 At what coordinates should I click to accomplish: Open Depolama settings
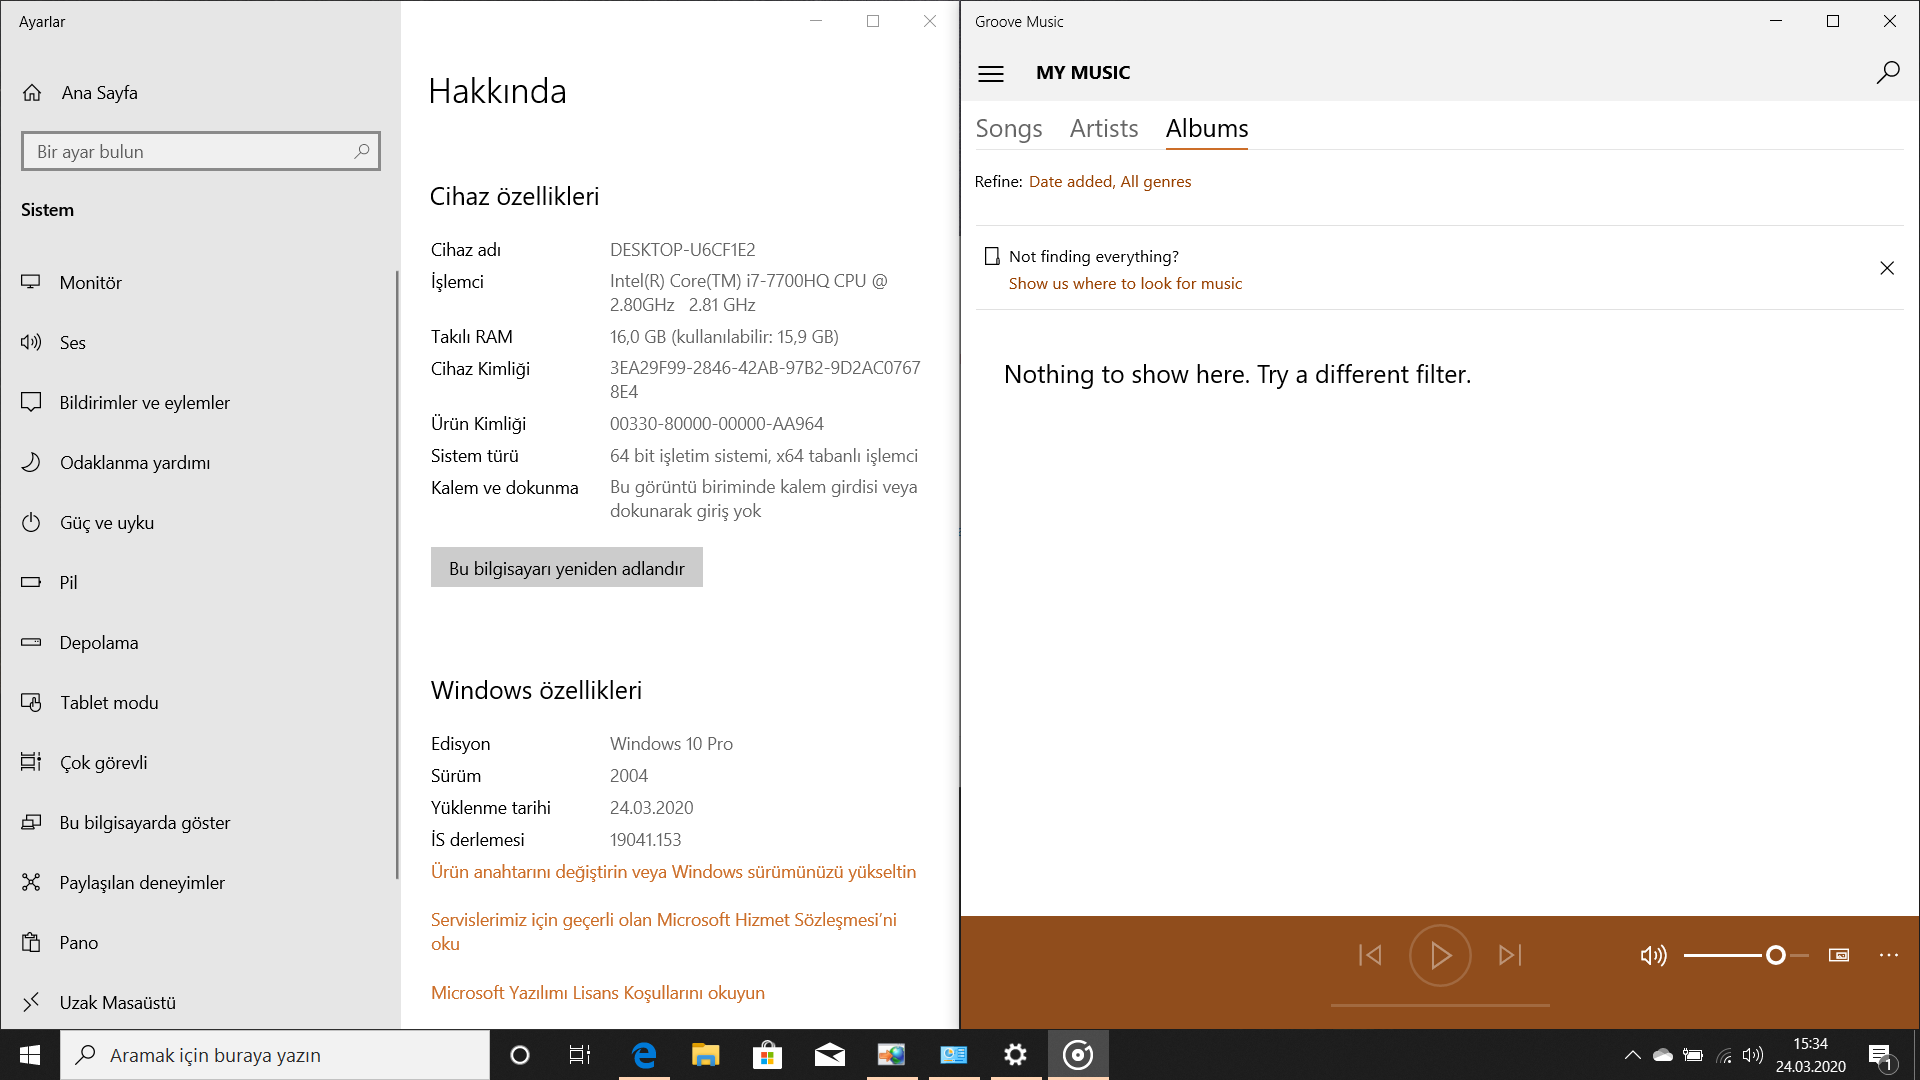200,642
